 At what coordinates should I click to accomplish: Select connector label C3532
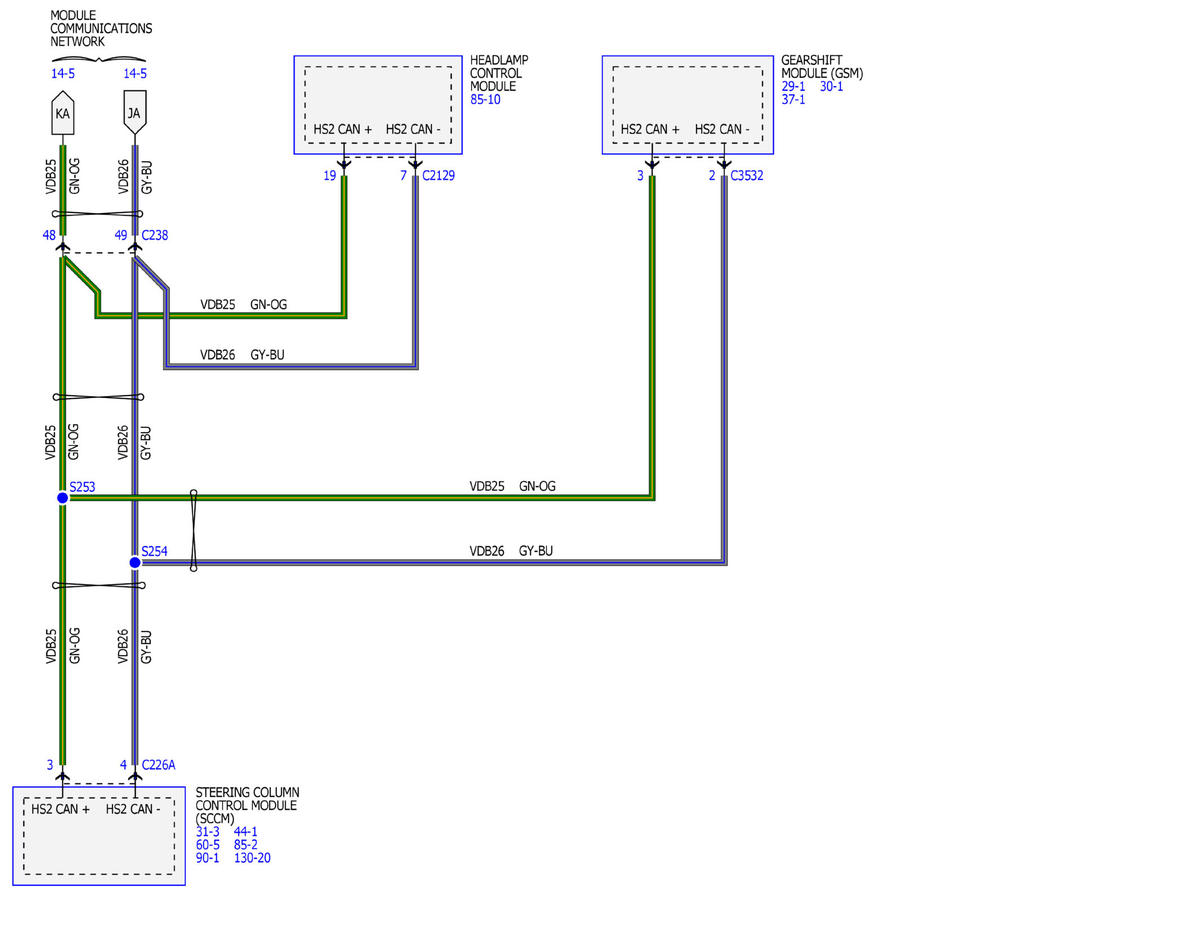pos(749,176)
